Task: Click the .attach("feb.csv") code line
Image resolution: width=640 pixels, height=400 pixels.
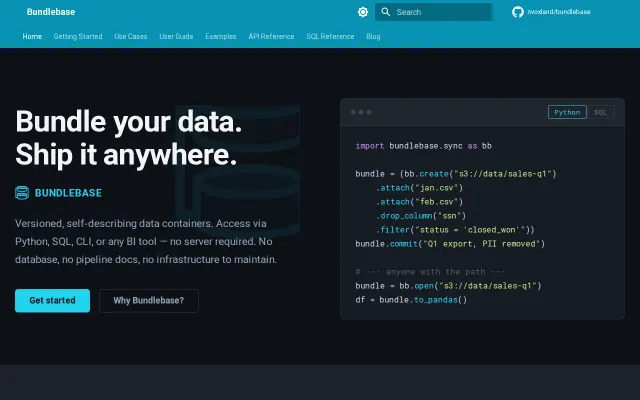Action: (419, 202)
